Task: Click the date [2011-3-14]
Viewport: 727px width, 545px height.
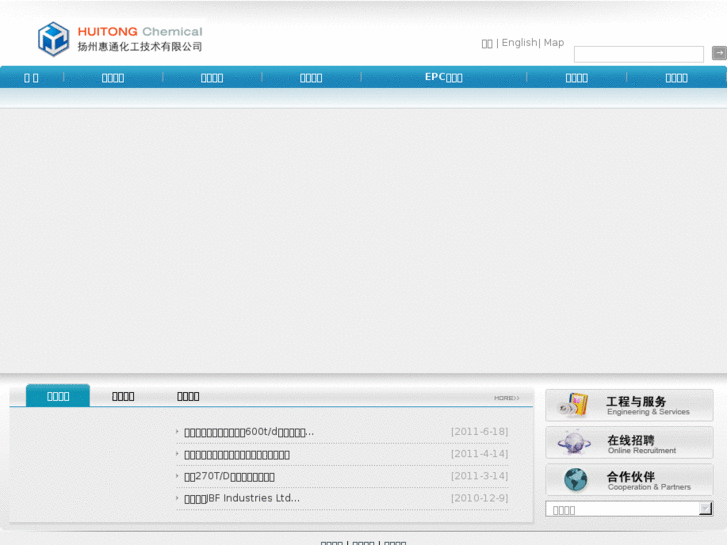Action: [x=479, y=476]
